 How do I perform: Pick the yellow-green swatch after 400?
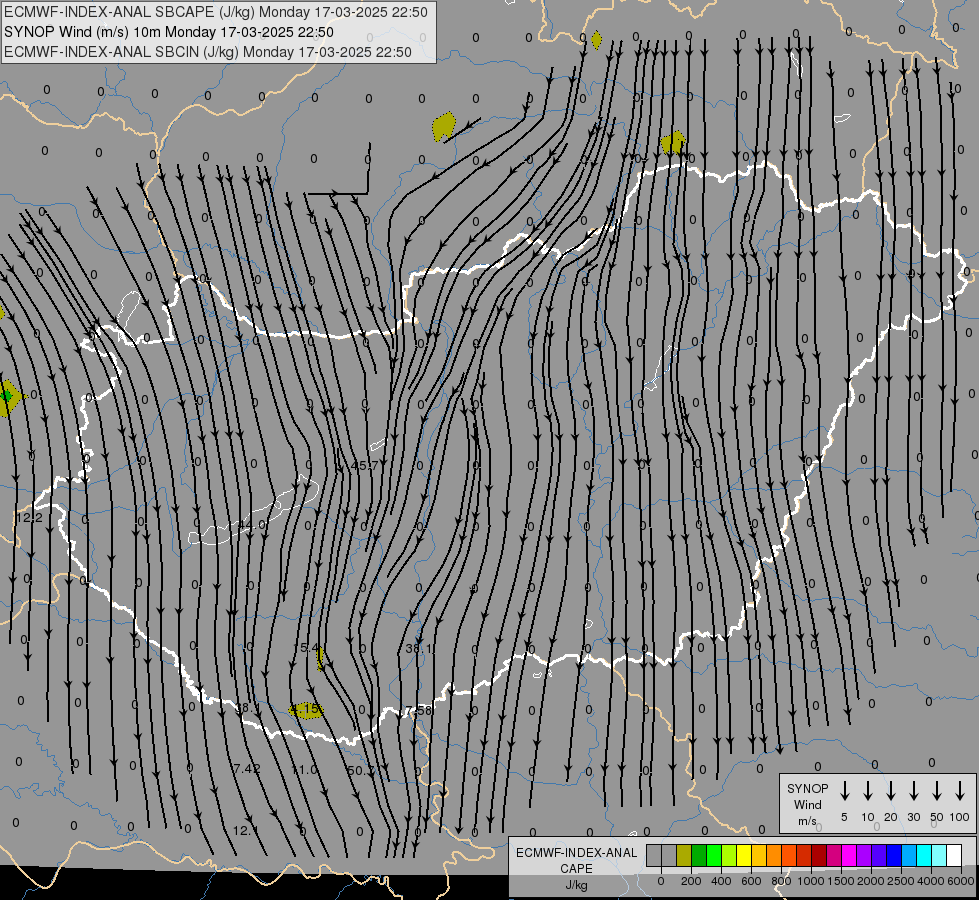click(x=729, y=856)
